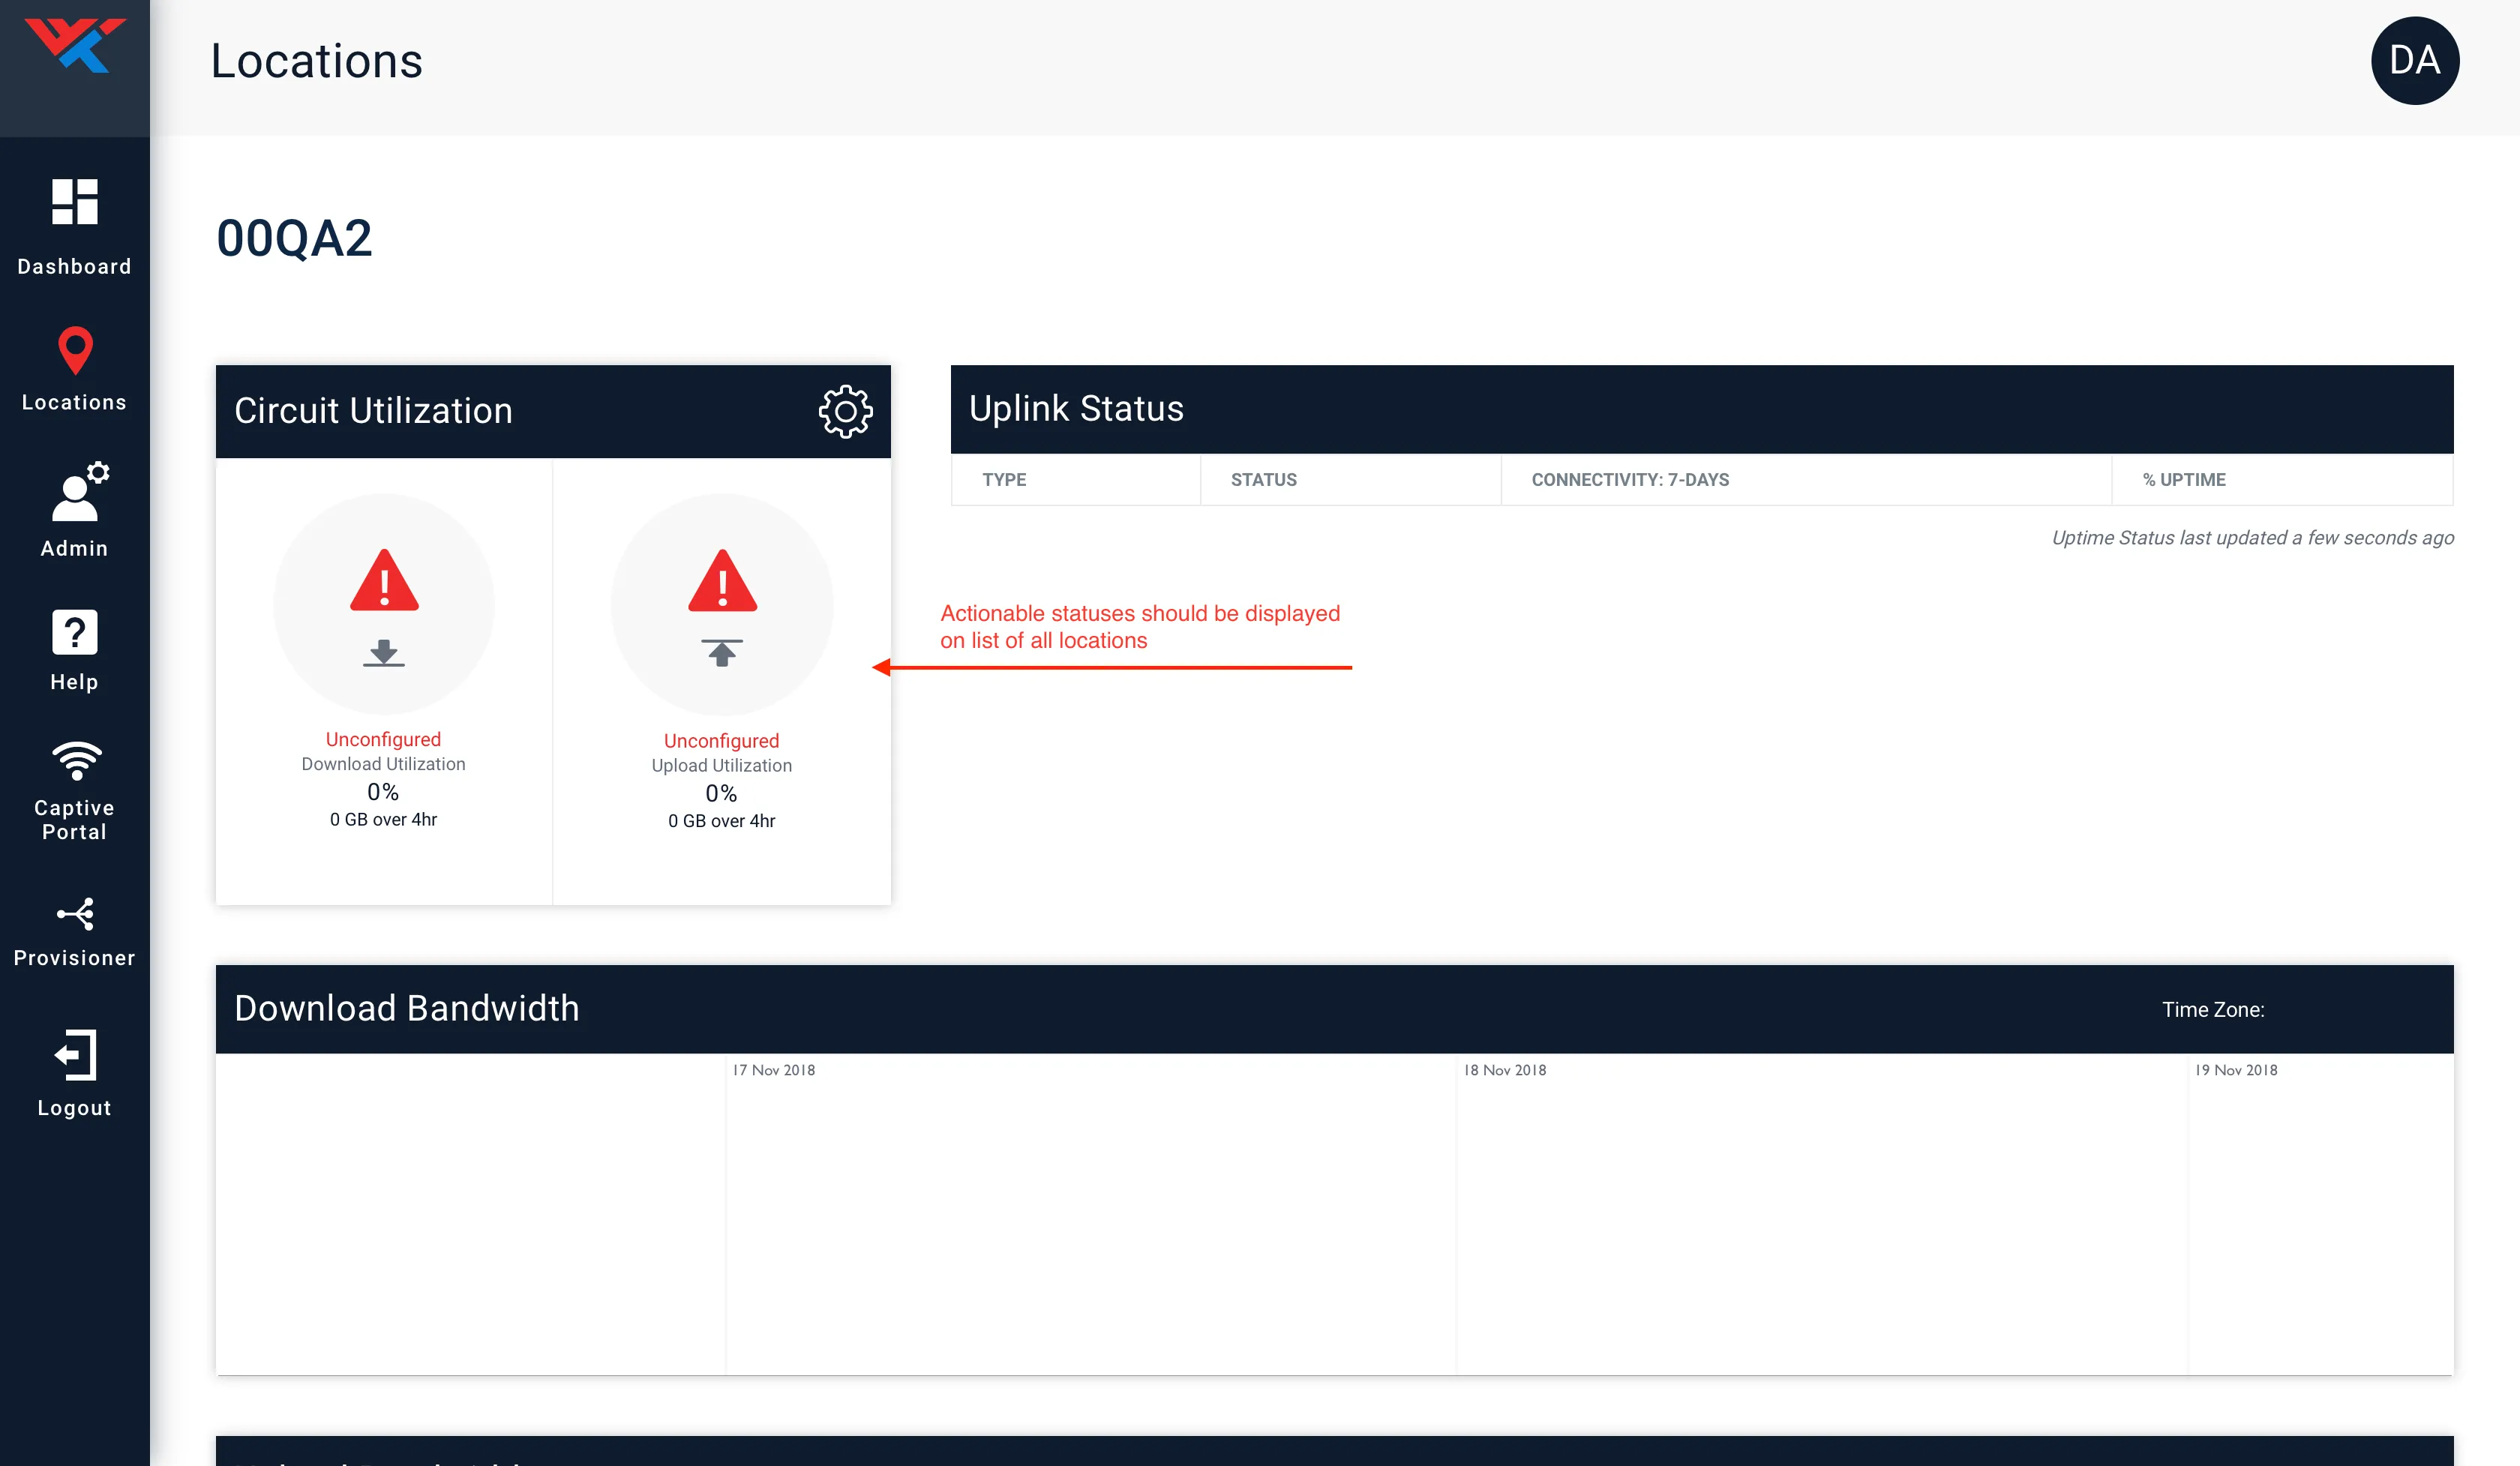
Task: Click the red and blue logo at top left
Action: pyautogui.click(x=75, y=45)
